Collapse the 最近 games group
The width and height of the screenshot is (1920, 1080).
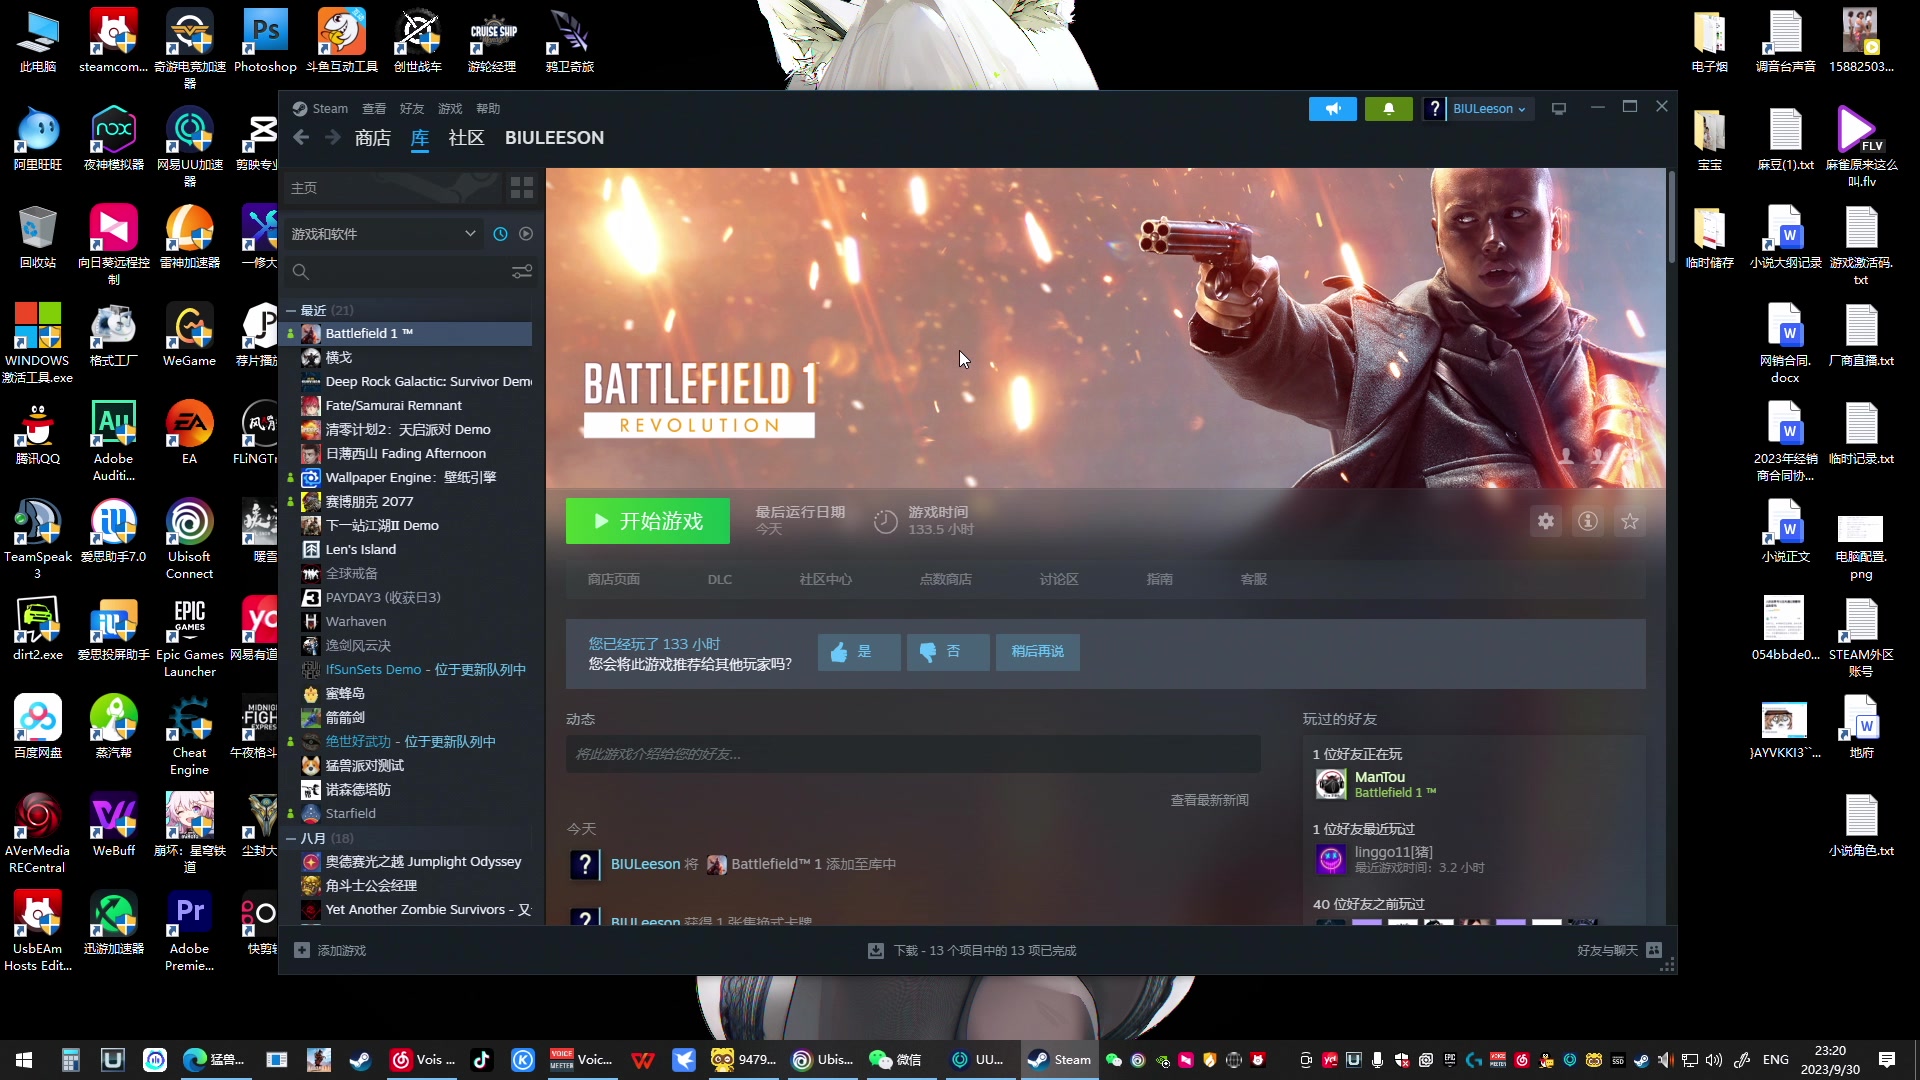(x=291, y=311)
